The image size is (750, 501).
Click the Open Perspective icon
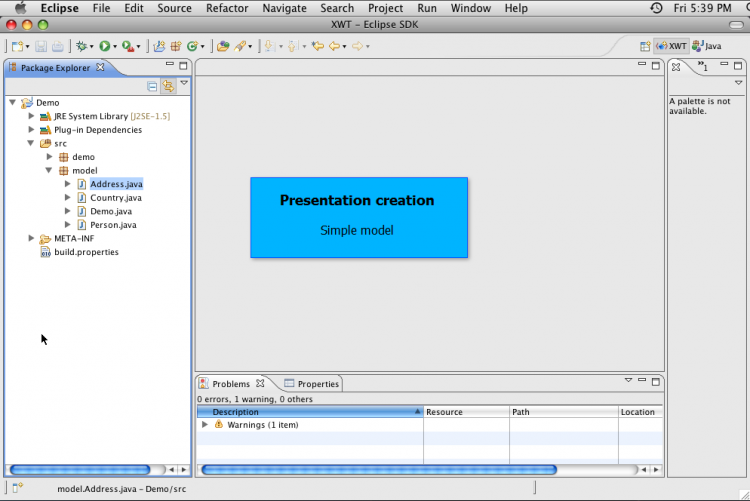pos(645,46)
